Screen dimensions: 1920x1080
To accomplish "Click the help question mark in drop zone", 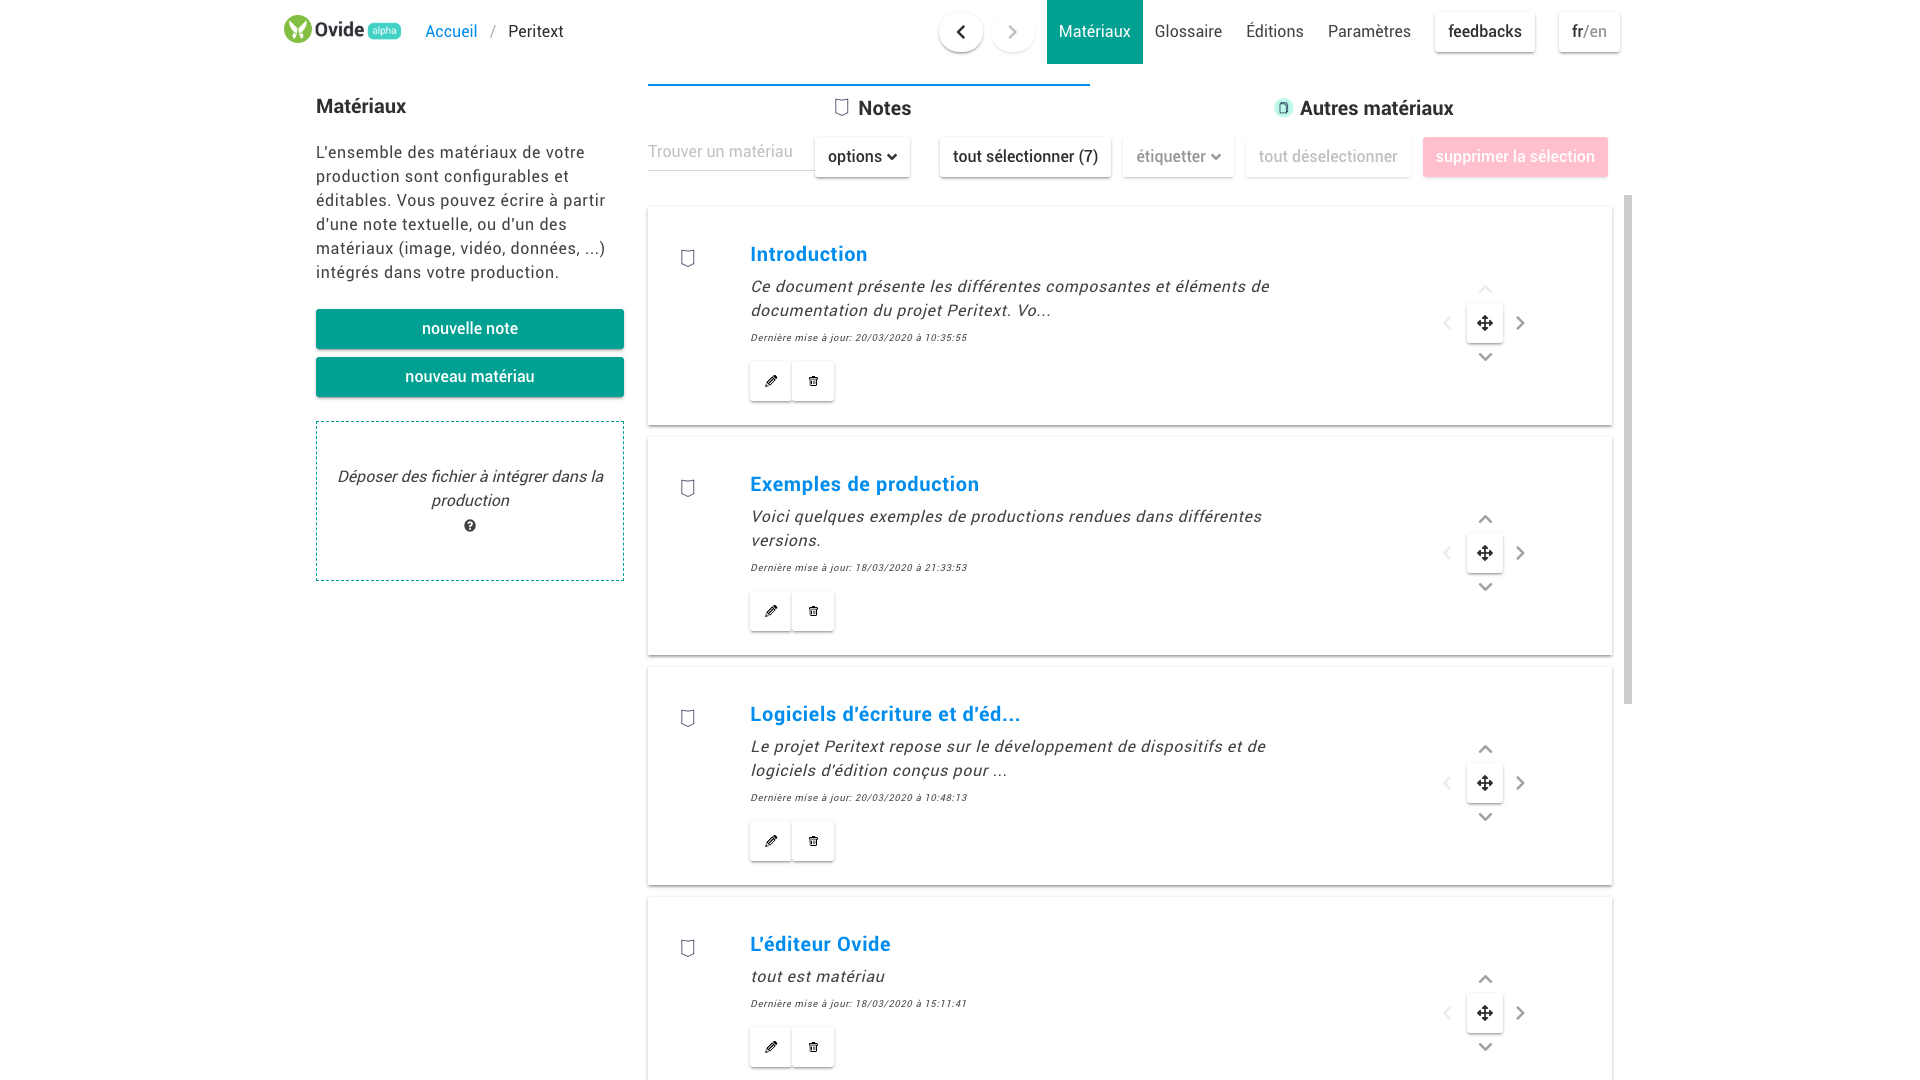I will click(470, 526).
